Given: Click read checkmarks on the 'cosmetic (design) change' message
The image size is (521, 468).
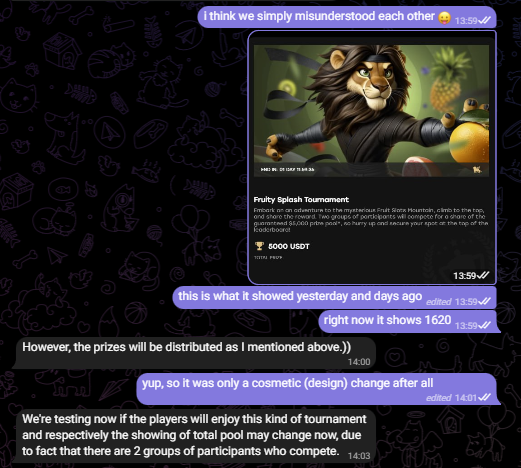Looking at the screenshot, I should click(485, 397).
